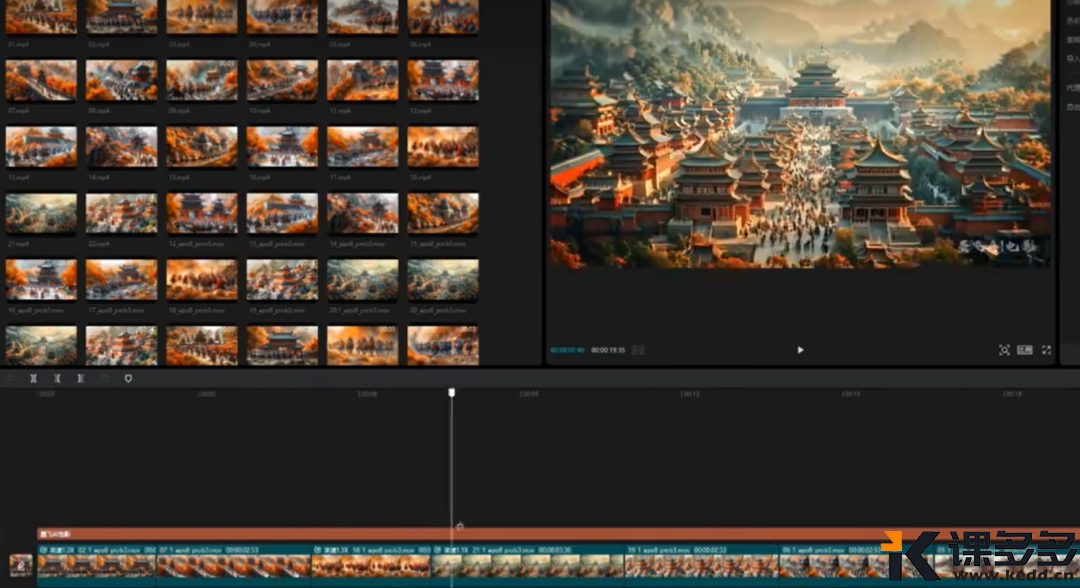Enter fullscreen preview mode

pos(1047,350)
